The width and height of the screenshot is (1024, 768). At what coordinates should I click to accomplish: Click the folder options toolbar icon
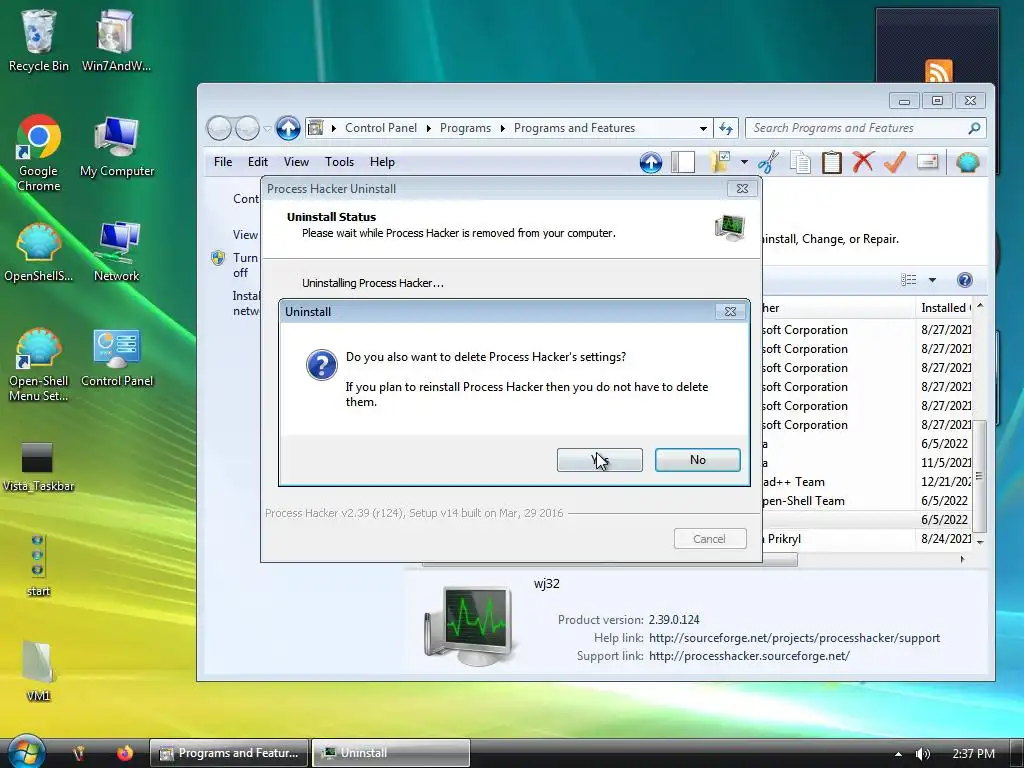(x=720, y=162)
